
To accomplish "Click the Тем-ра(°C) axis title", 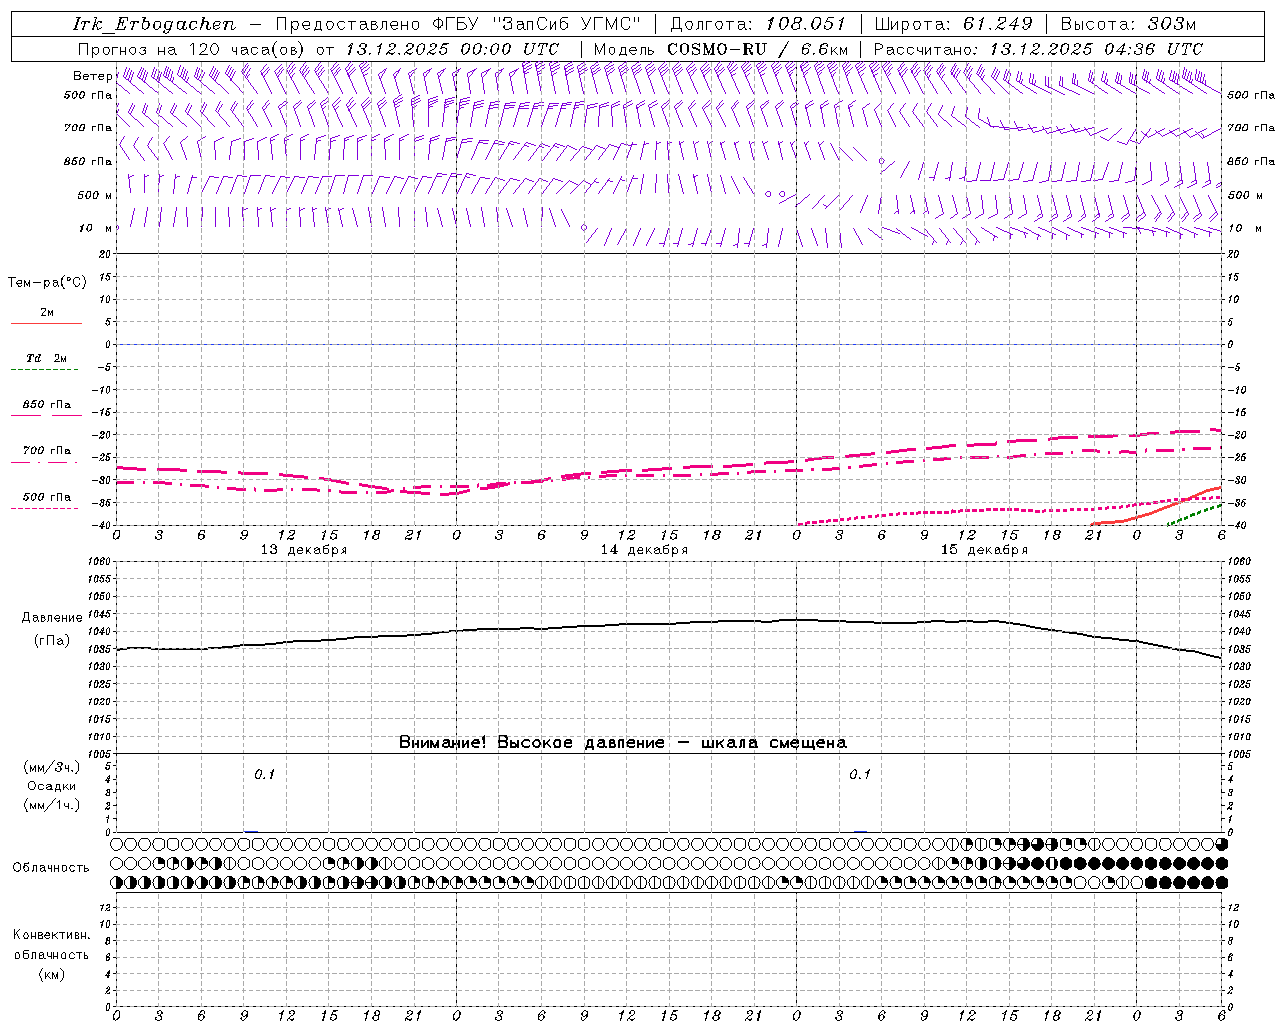I will tap(47, 283).
